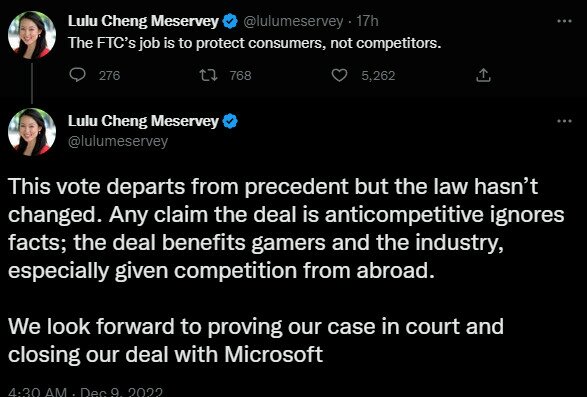Open more options on the first tweet
587x397 pixels.
click(565, 21)
